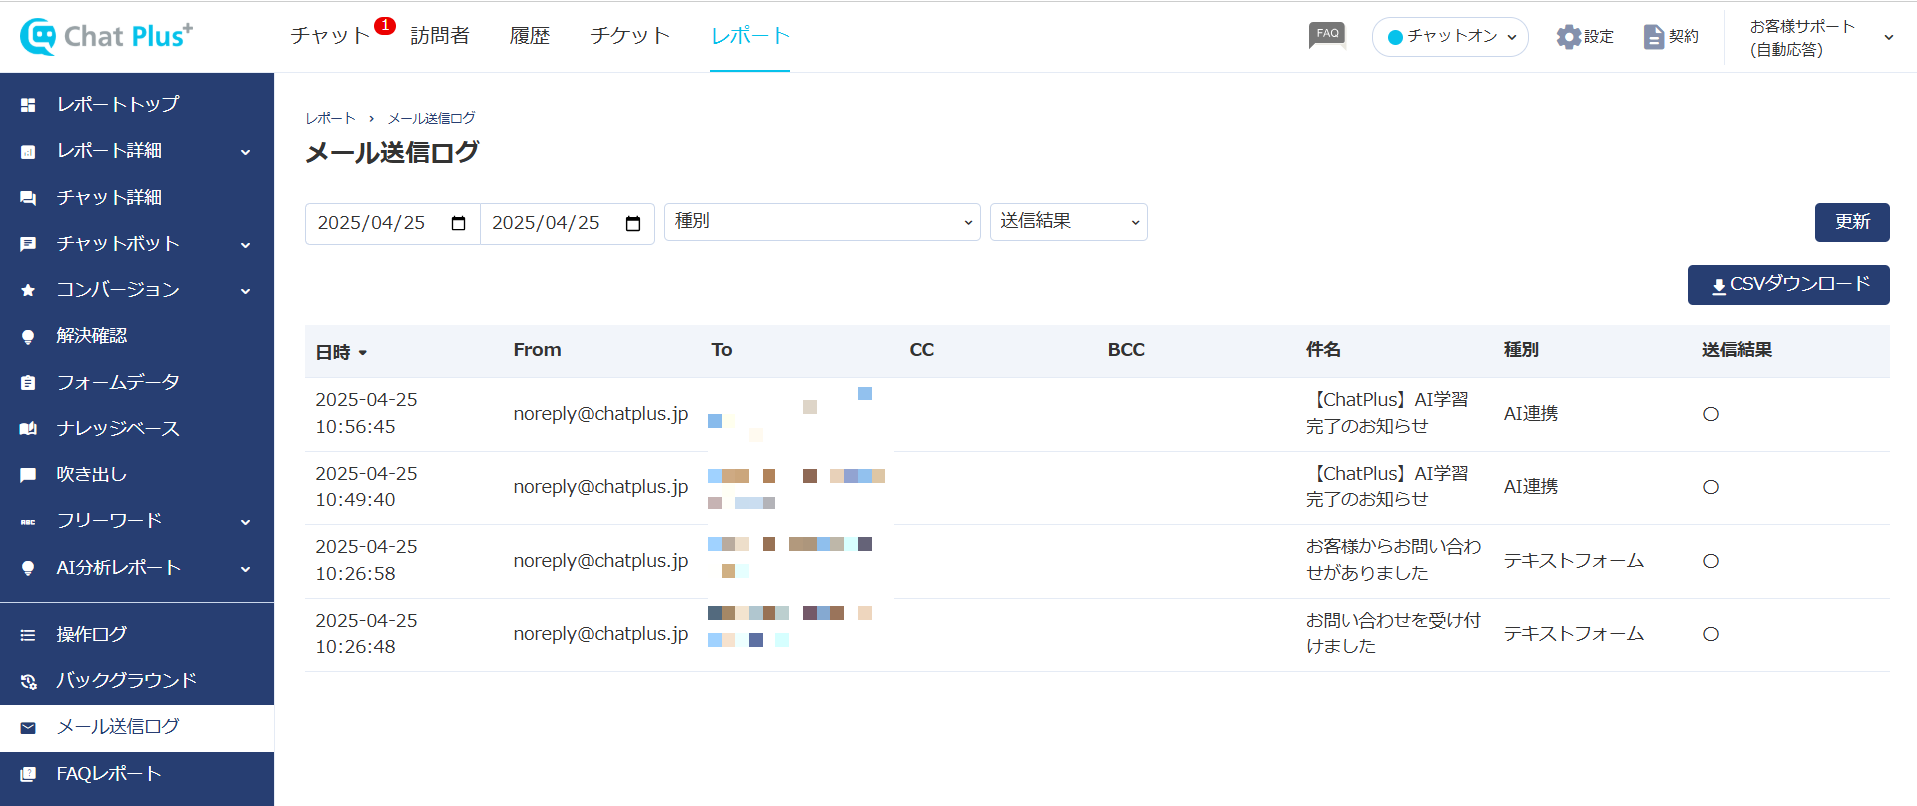
Task: Toggle the チャットオン status switch
Action: tap(1450, 37)
